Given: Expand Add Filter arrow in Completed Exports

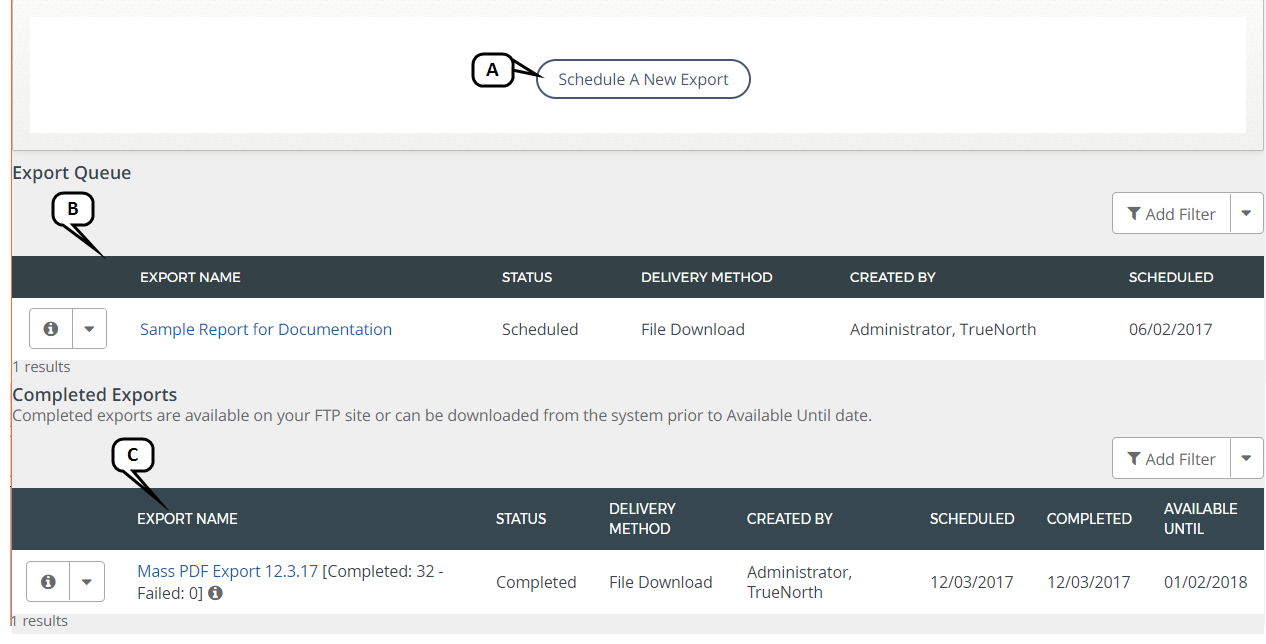Looking at the screenshot, I should tap(1246, 459).
